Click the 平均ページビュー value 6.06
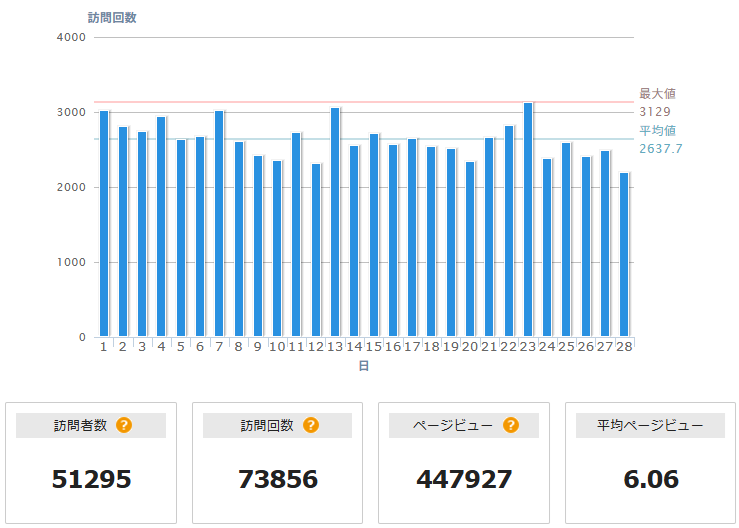739x528 pixels. 650,479
